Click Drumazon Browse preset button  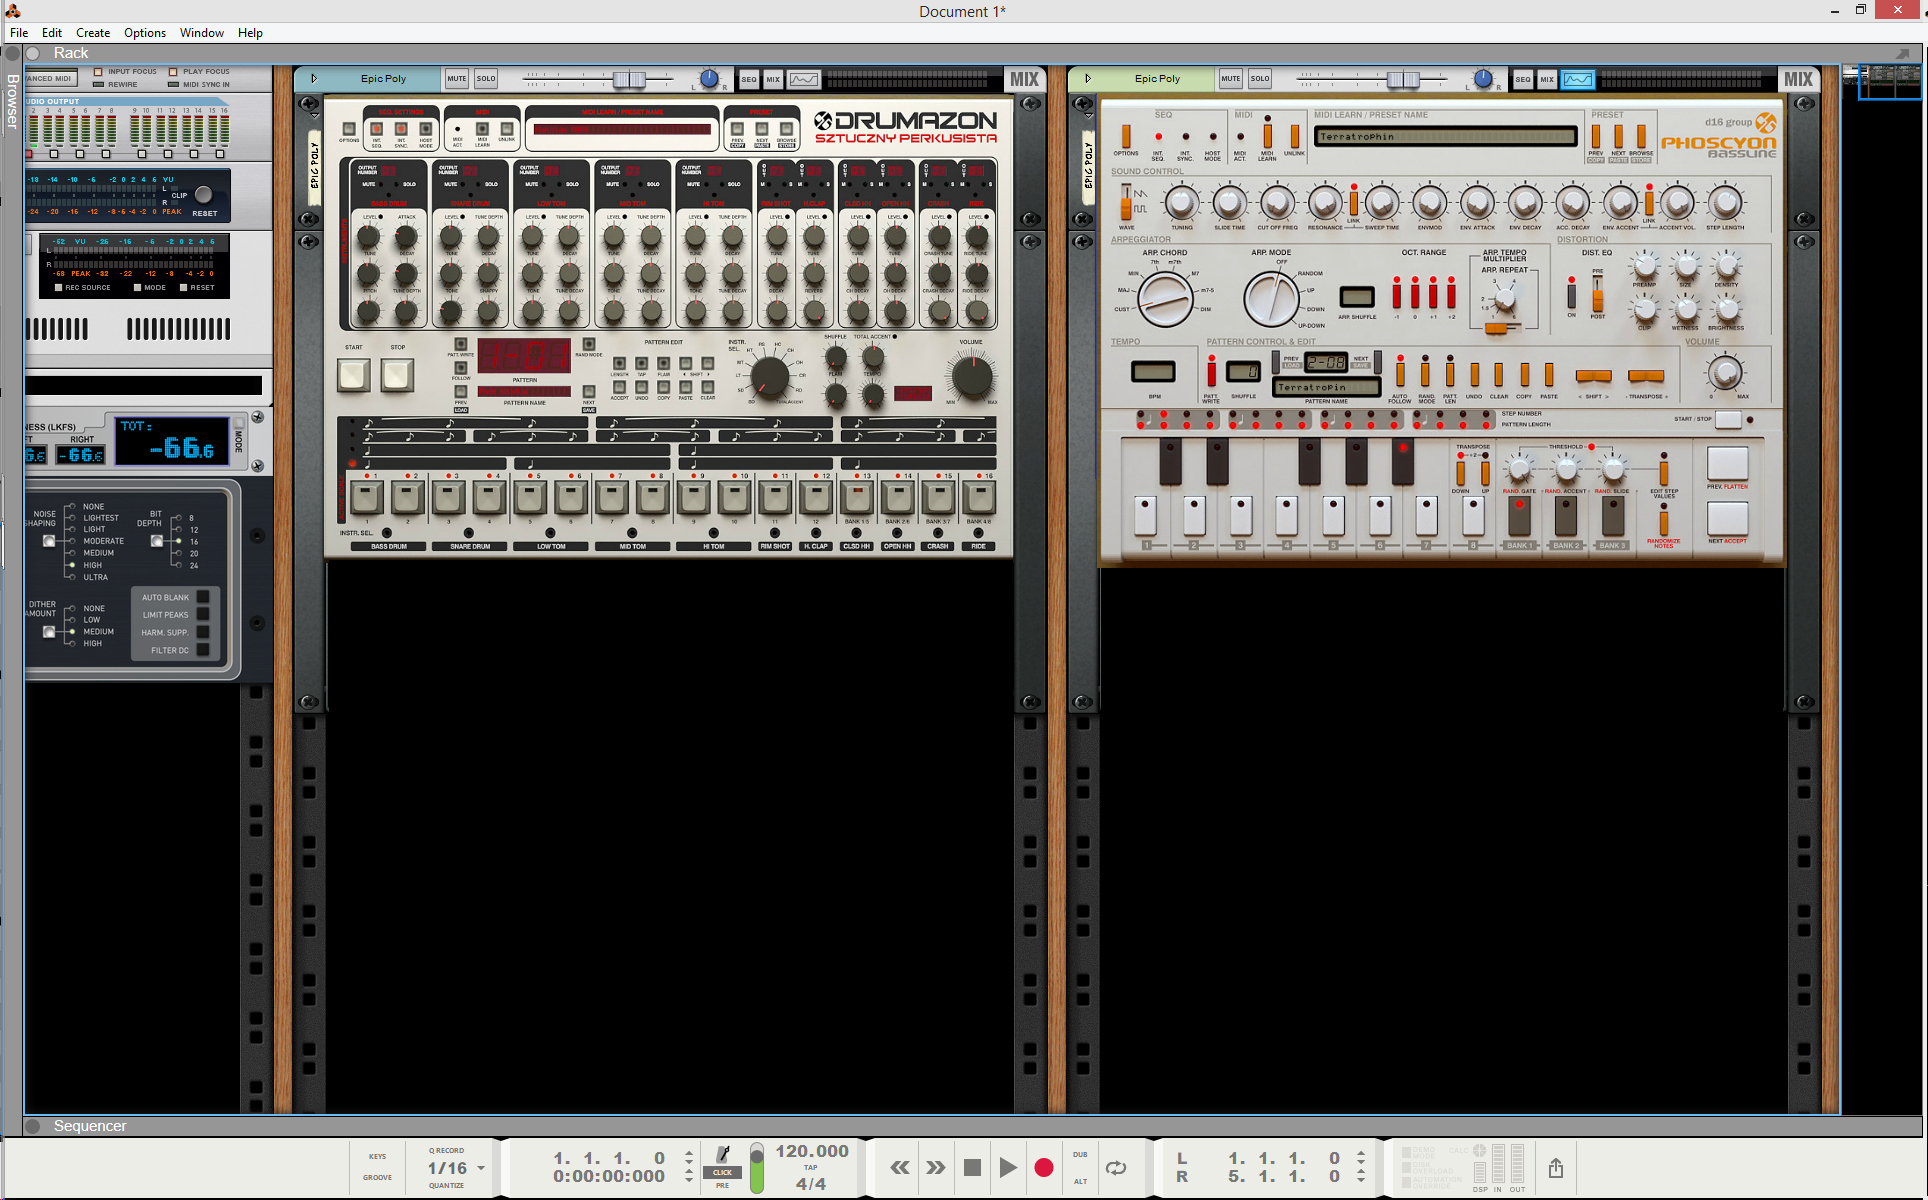click(x=786, y=129)
